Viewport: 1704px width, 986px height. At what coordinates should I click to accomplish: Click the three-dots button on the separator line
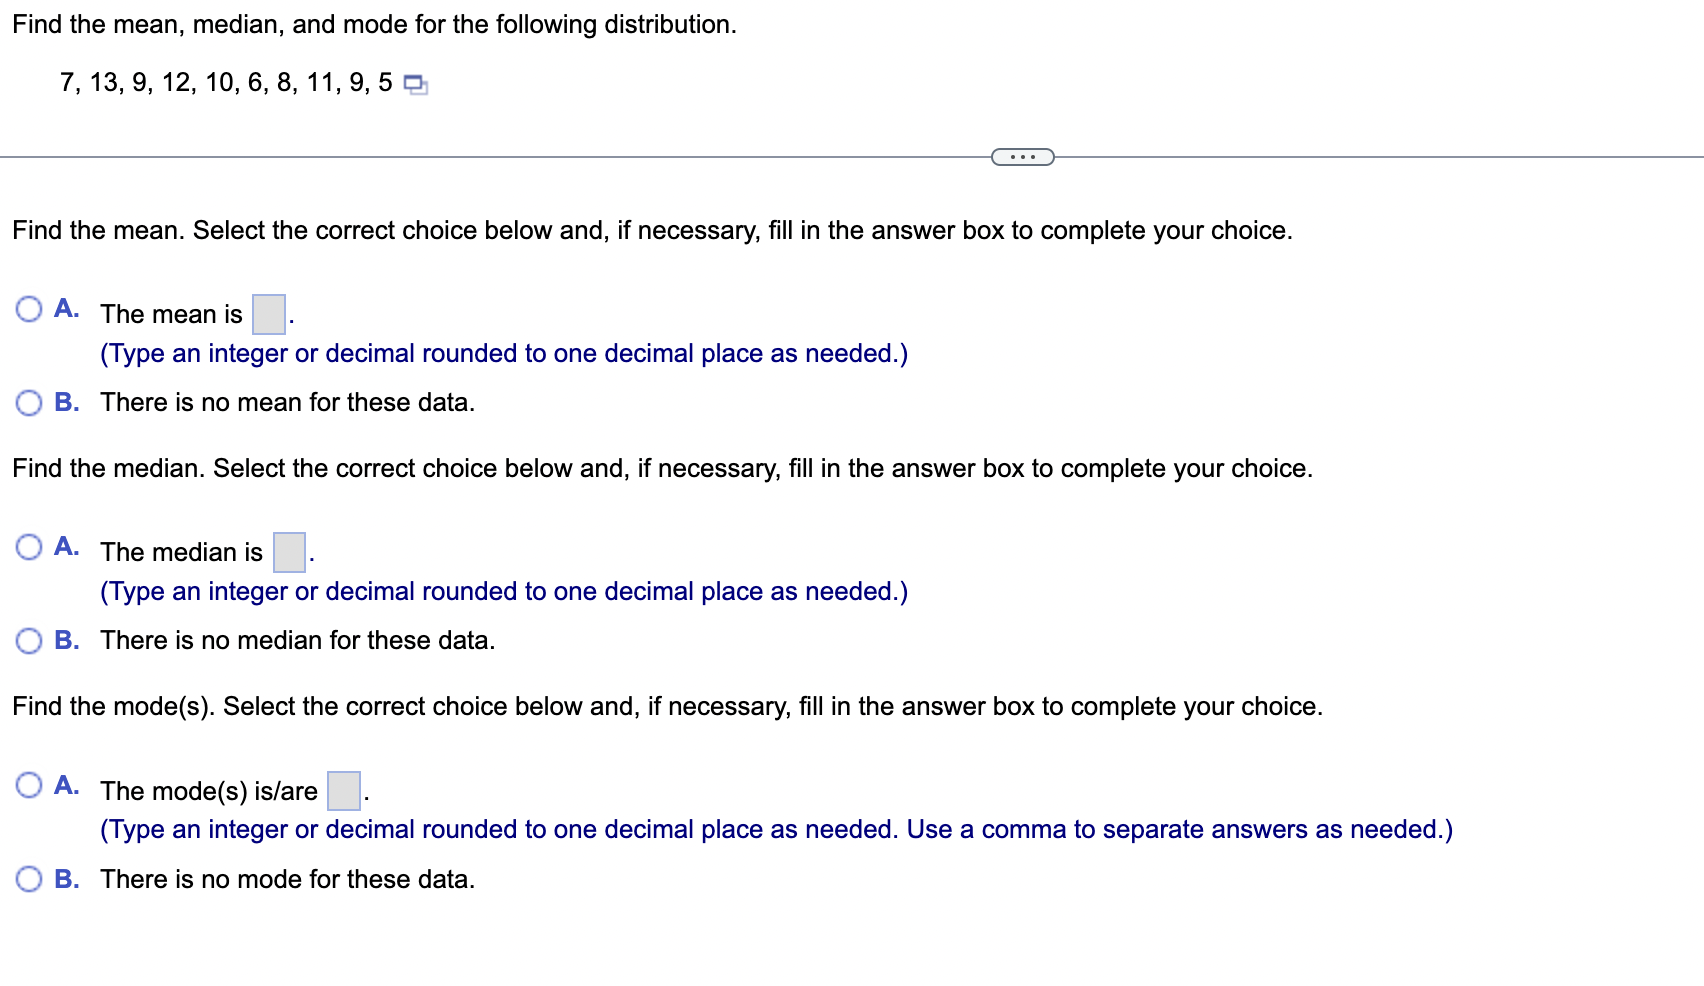pyautogui.click(x=1022, y=155)
